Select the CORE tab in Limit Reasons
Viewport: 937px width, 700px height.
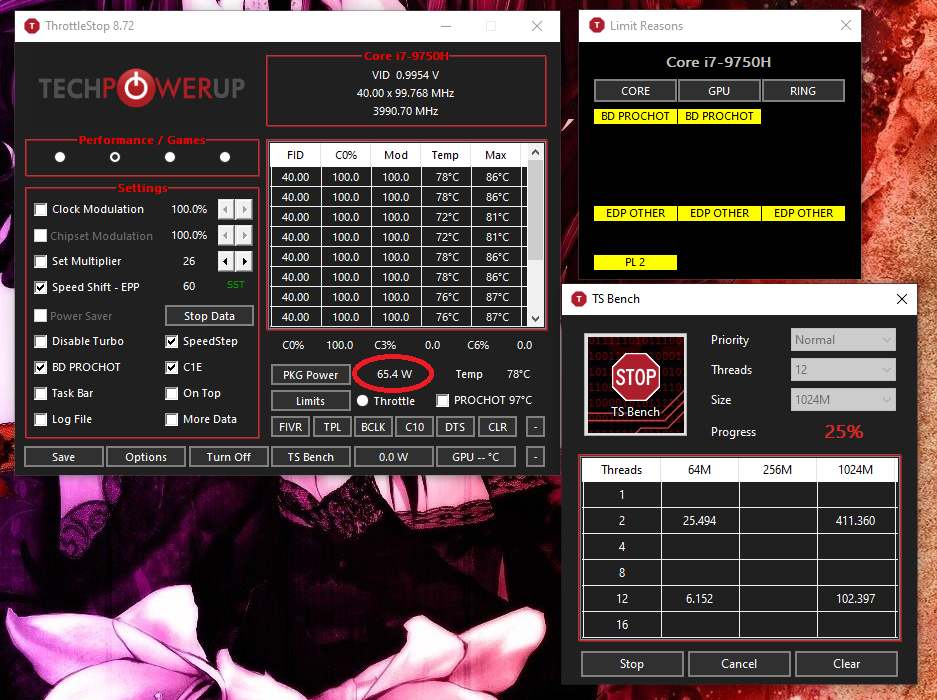point(635,91)
